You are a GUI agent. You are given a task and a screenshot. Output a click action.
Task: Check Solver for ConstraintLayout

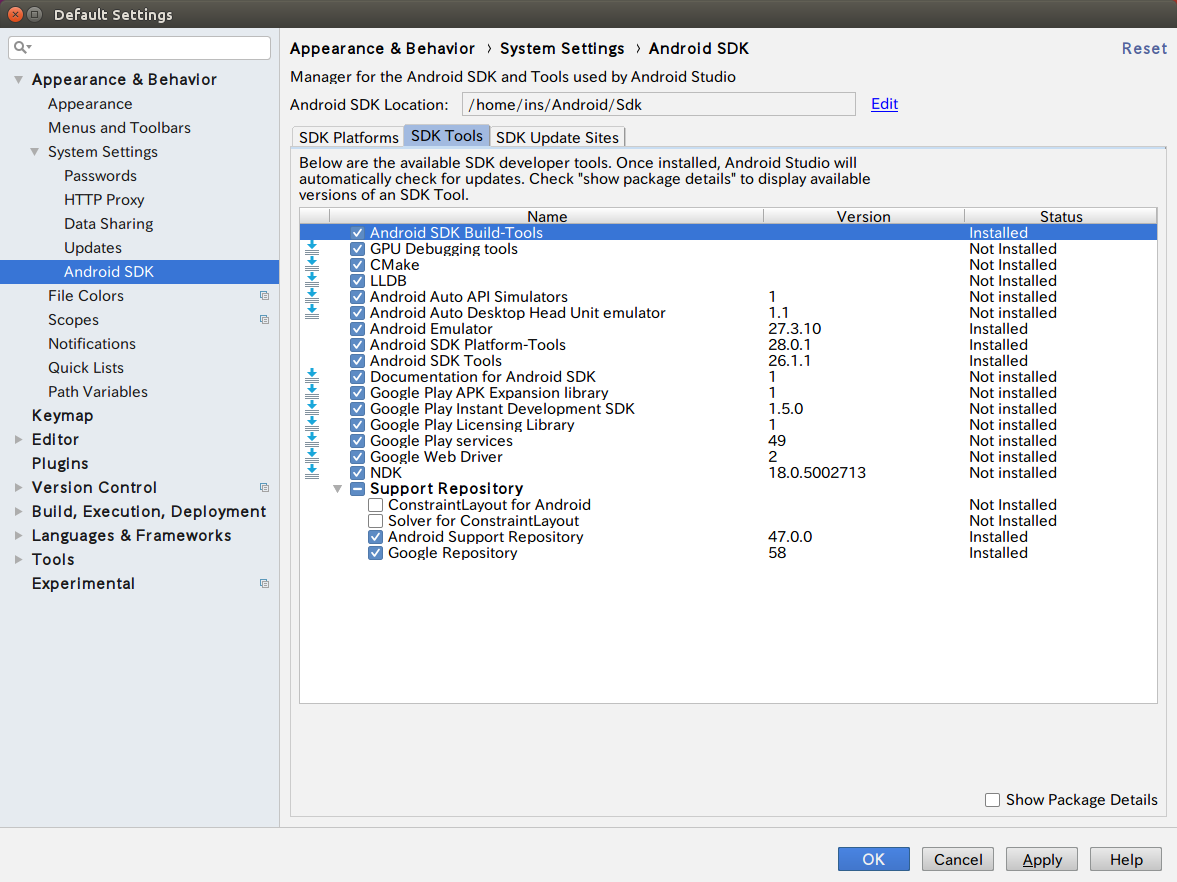375,521
